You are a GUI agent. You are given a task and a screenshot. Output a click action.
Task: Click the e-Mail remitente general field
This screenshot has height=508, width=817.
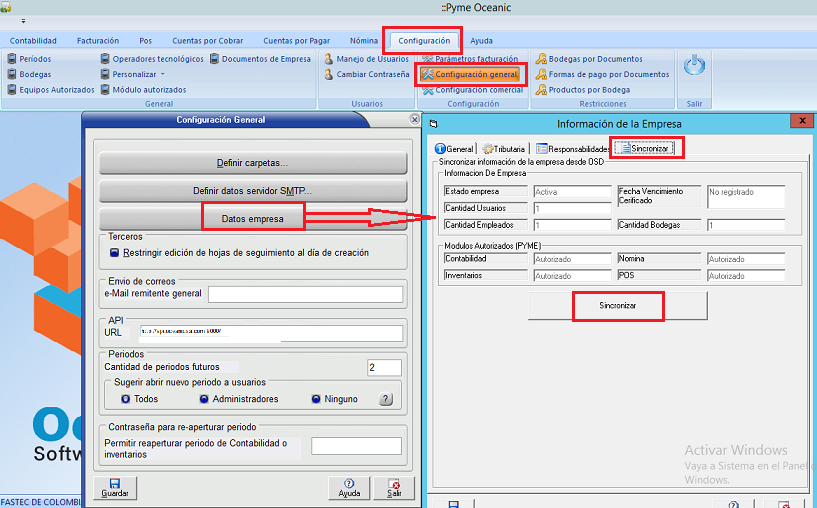(x=305, y=294)
